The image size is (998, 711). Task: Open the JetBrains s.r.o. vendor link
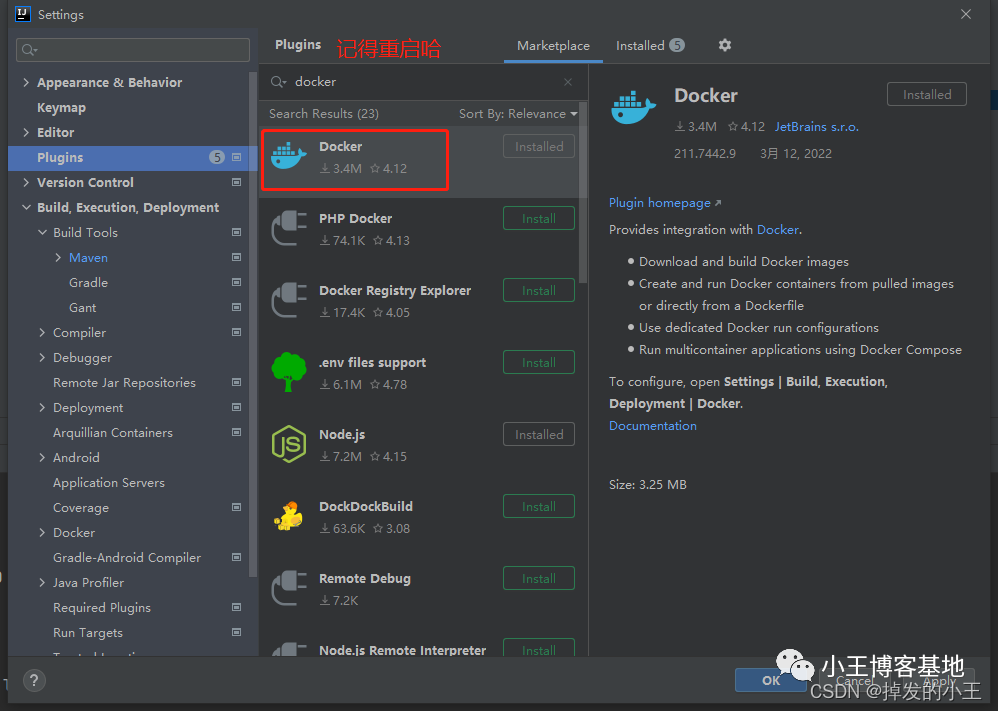click(817, 127)
